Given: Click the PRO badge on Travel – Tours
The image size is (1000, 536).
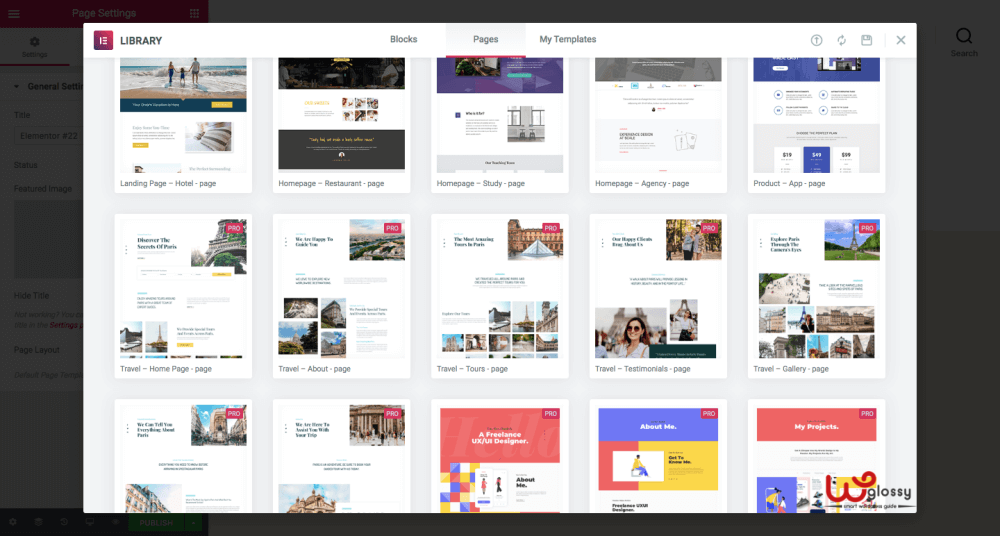Looking at the screenshot, I should [550, 228].
